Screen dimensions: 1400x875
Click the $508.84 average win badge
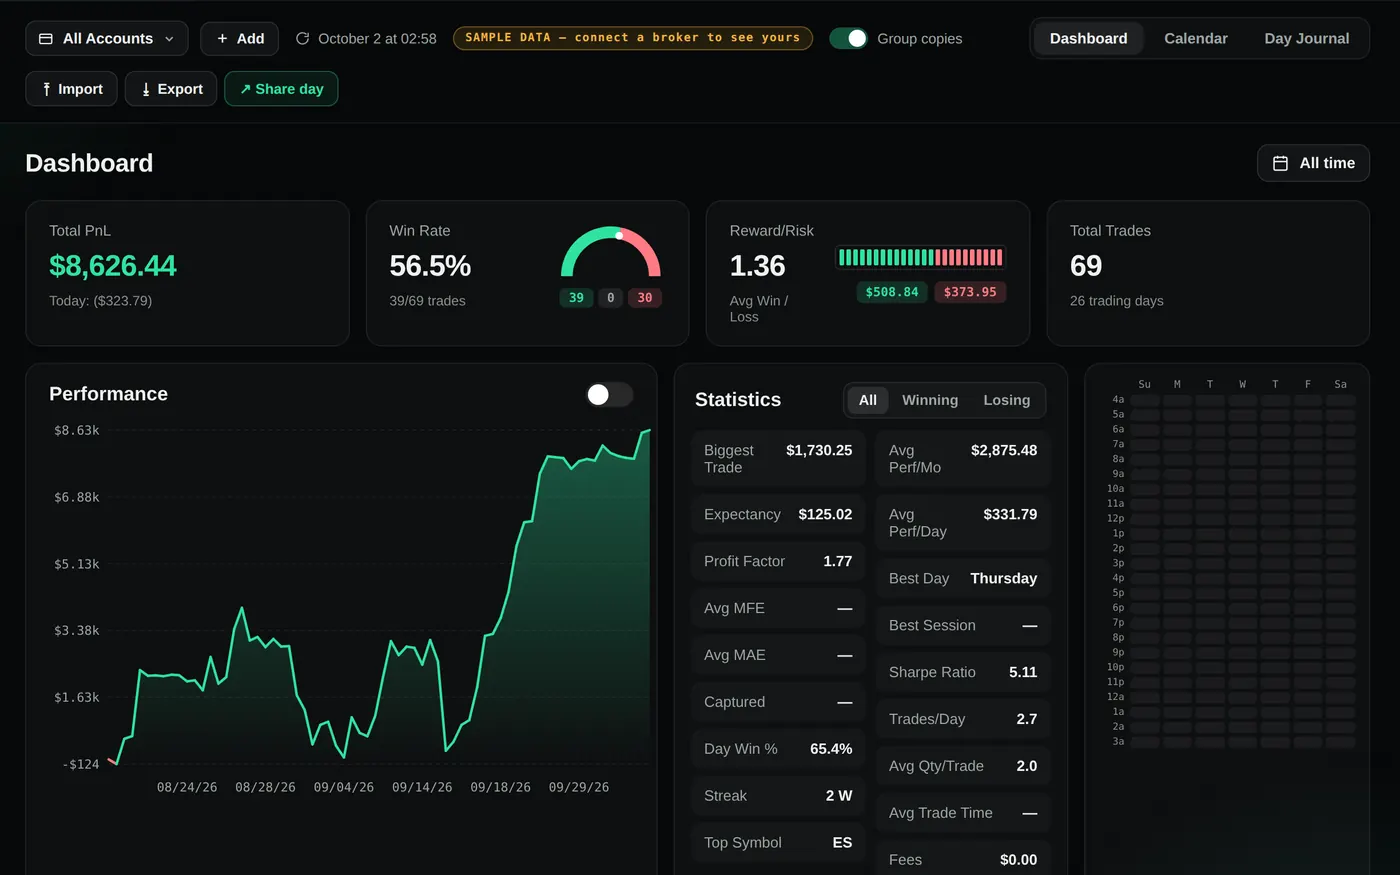(892, 292)
